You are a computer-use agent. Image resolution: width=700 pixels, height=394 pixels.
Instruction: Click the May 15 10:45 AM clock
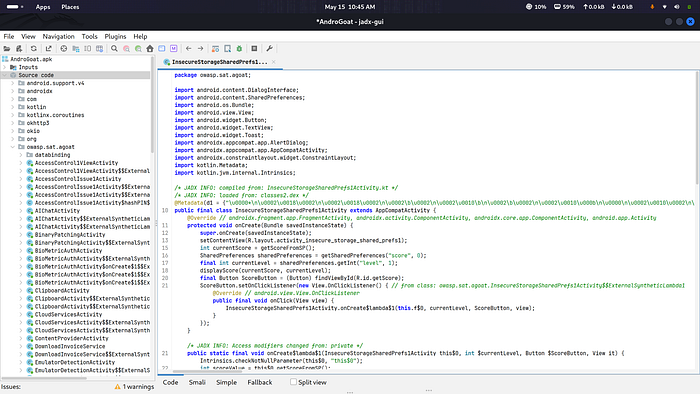tap(350, 7)
